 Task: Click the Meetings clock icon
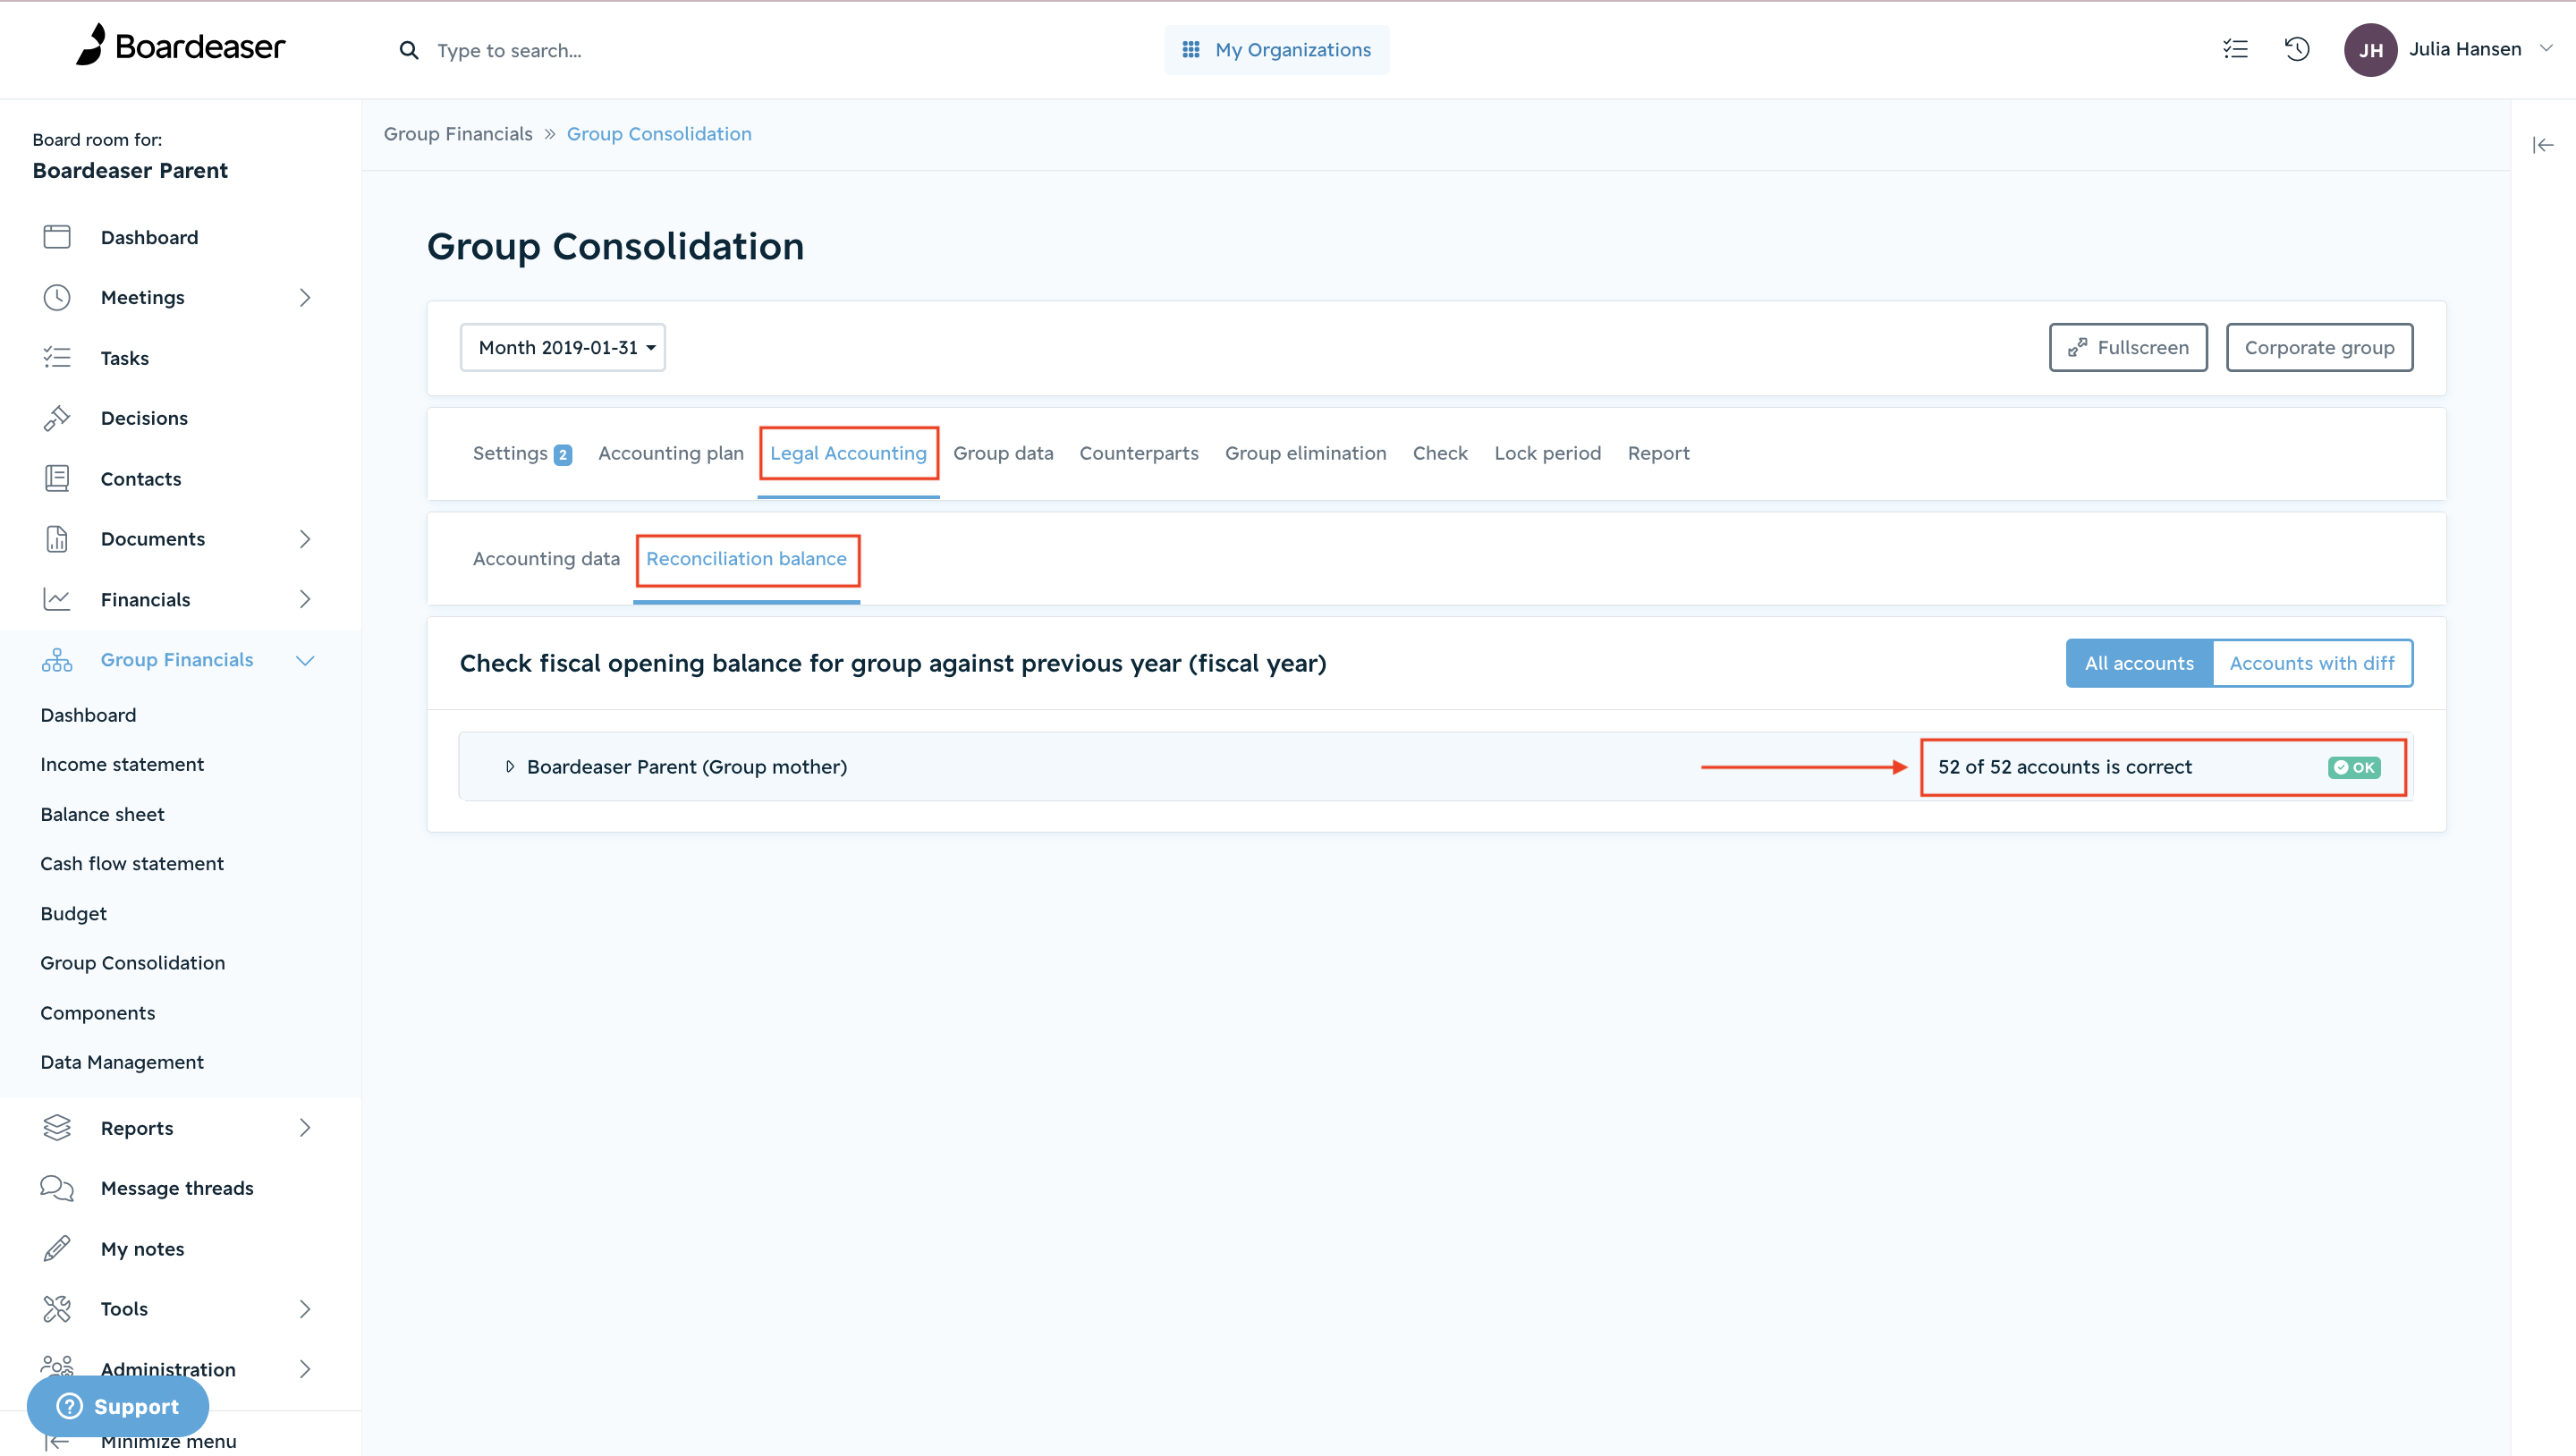[x=57, y=297]
